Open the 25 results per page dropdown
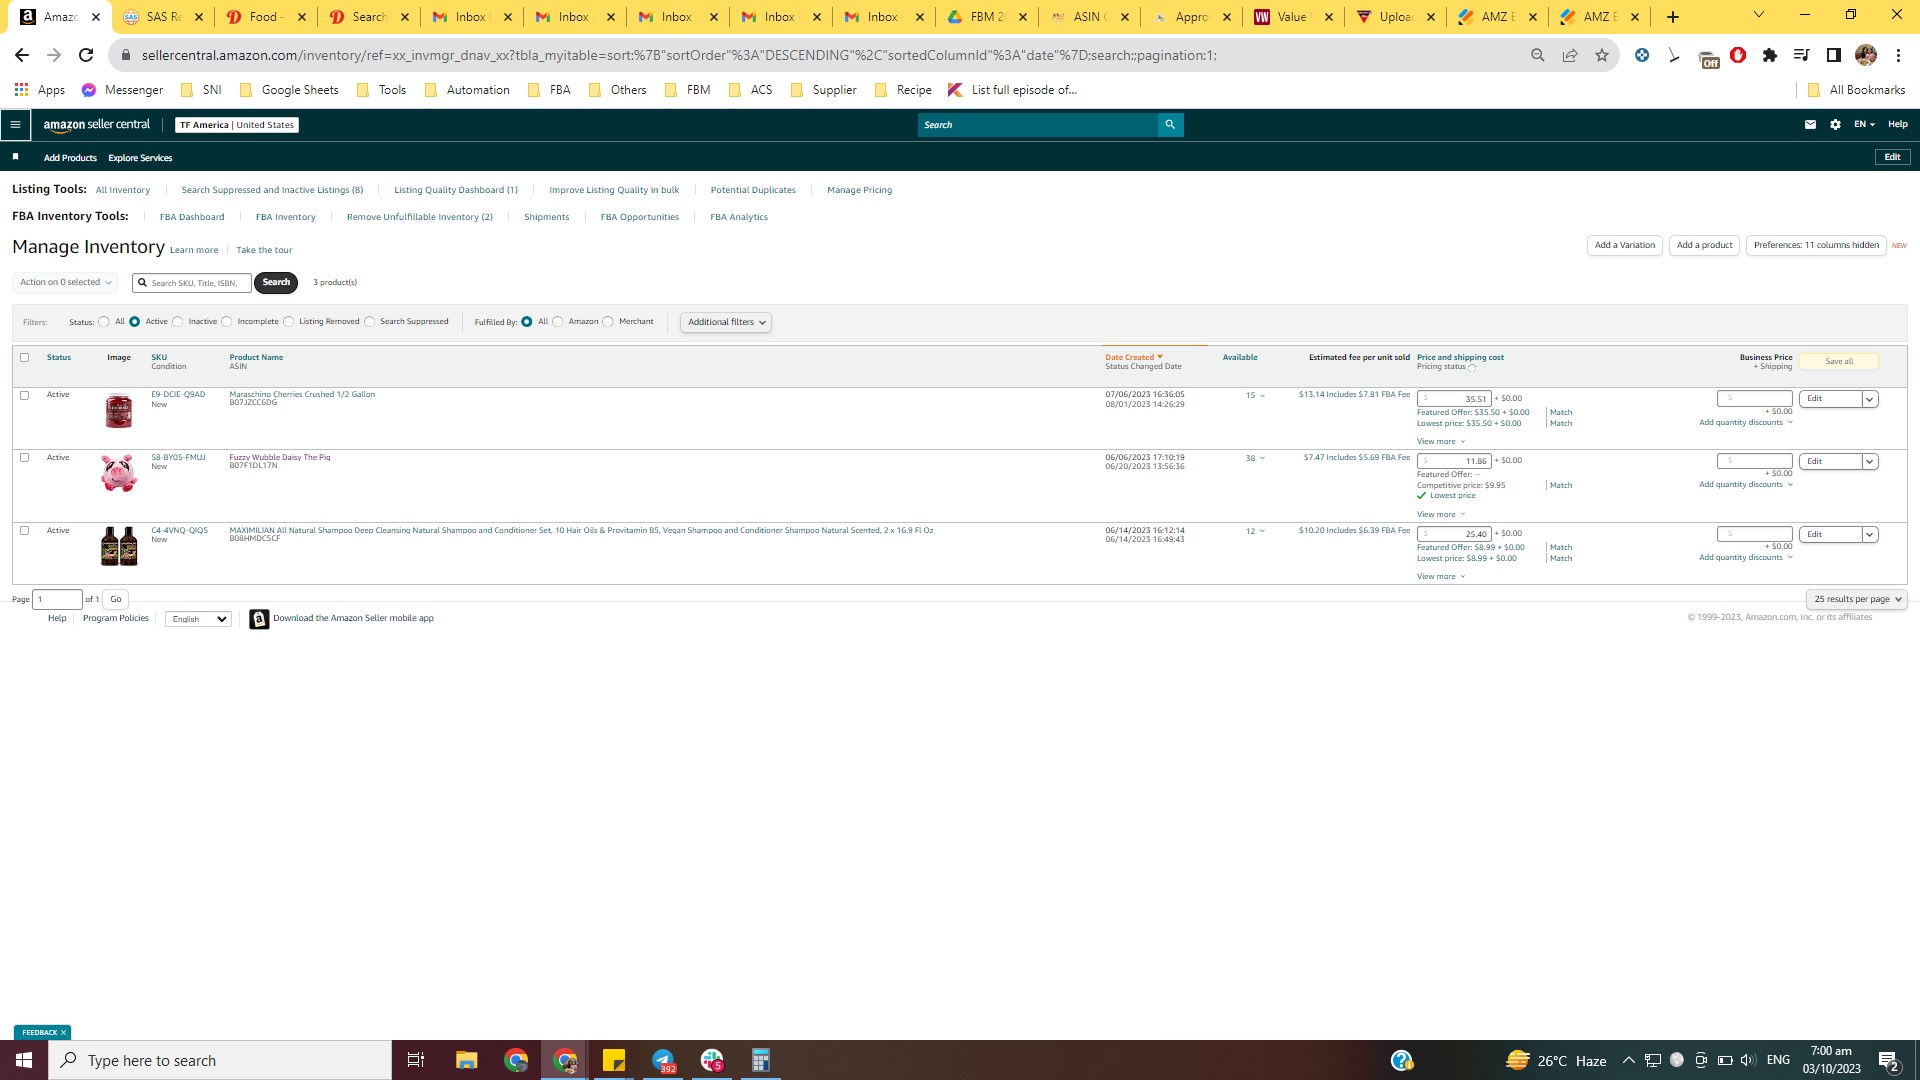 point(1857,599)
